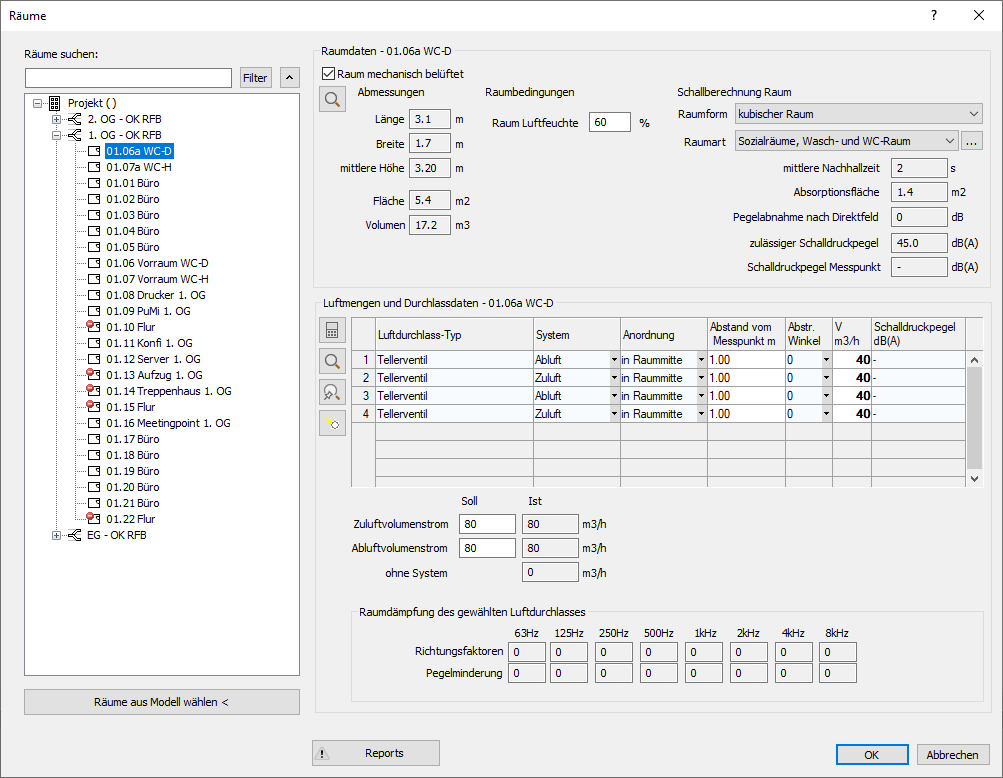The height and width of the screenshot is (778, 1003).
Task: Open Anordnung dropdown in table row 3
Action: (701, 396)
